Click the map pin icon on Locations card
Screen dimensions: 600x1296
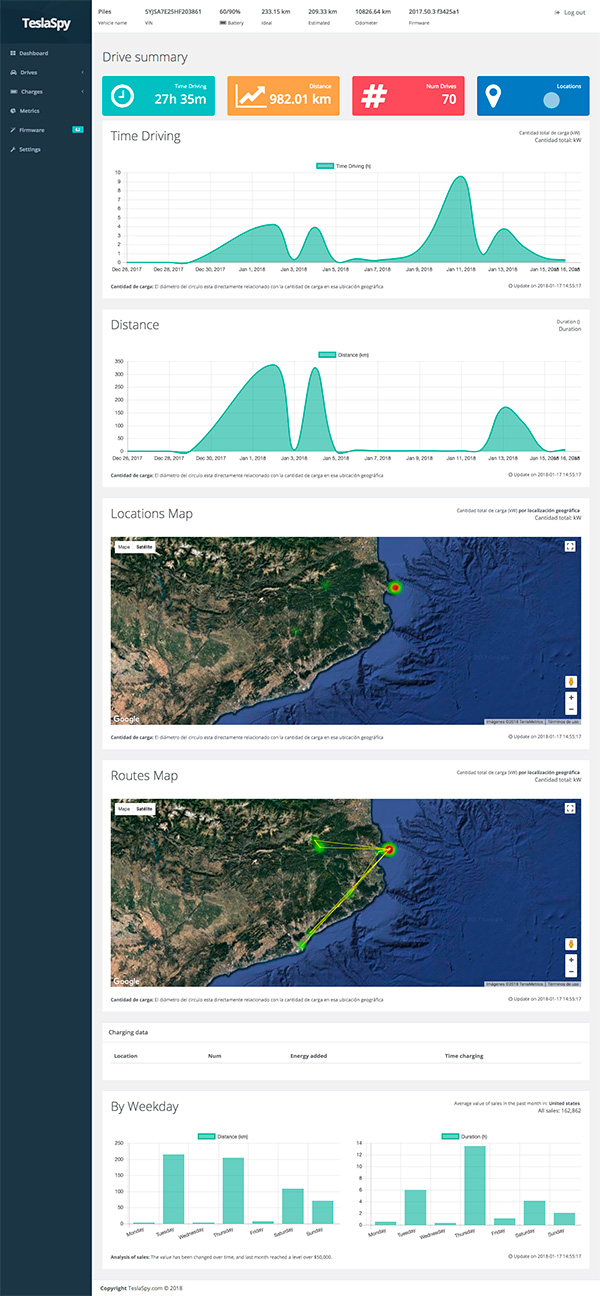point(493,96)
